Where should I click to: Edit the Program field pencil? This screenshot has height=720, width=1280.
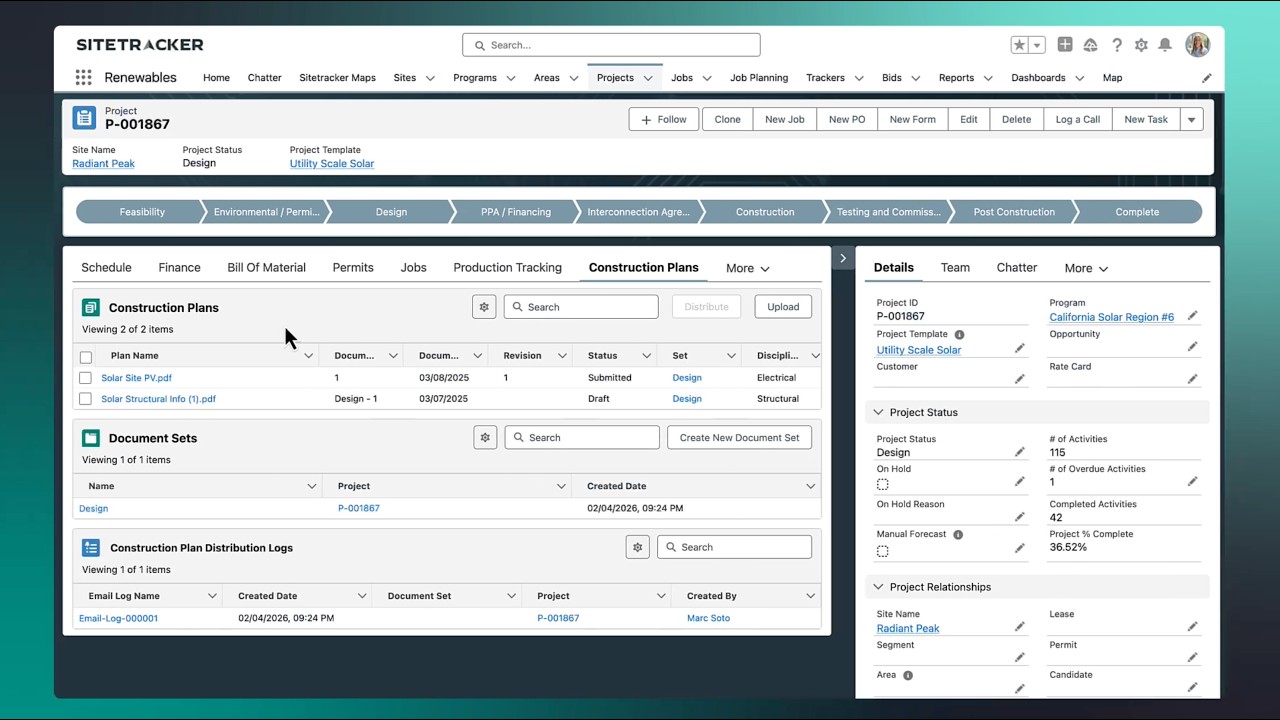1192,316
